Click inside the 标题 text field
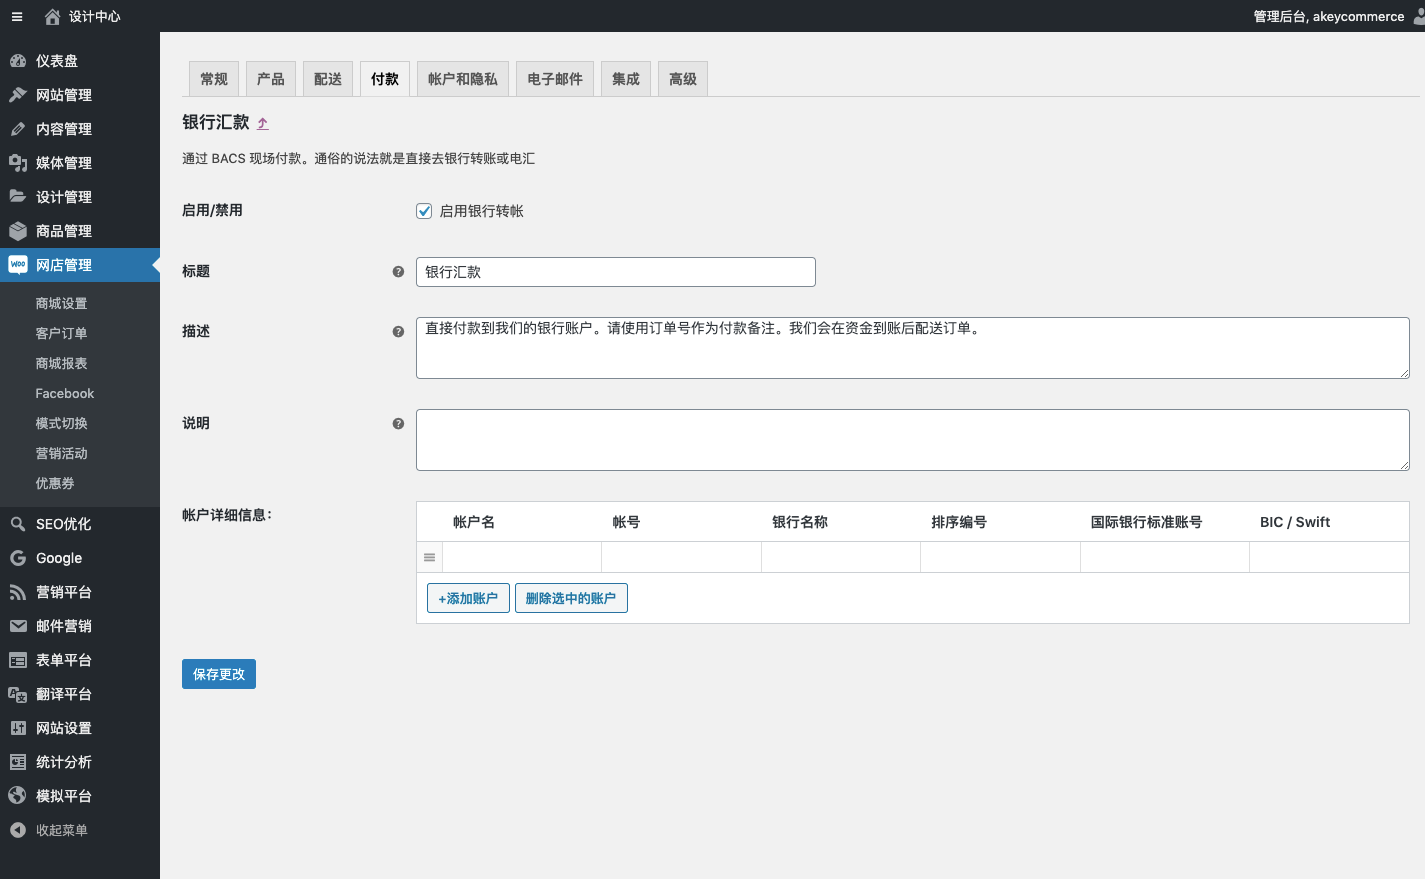1425x879 pixels. click(x=615, y=272)
